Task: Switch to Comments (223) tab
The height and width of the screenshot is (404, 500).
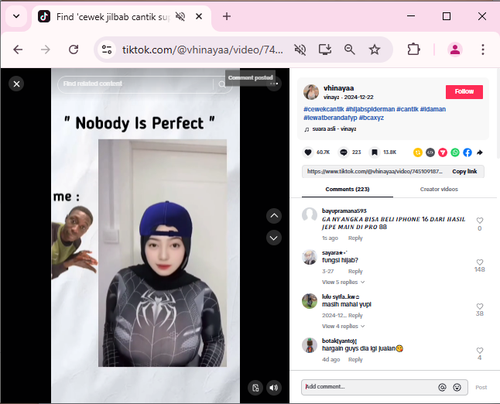Action: click(x=347, y=189)
